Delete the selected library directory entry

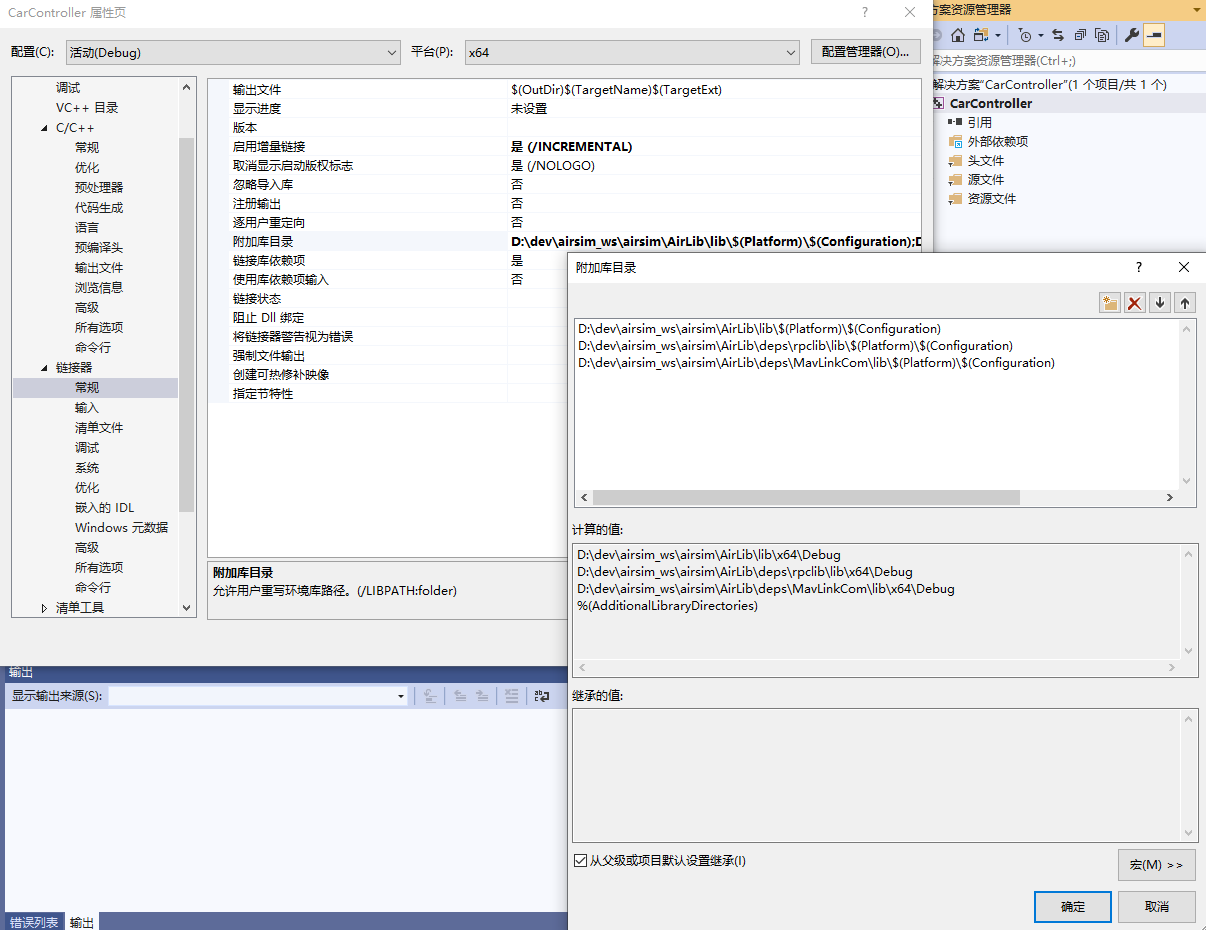(x=1134, y=302)
